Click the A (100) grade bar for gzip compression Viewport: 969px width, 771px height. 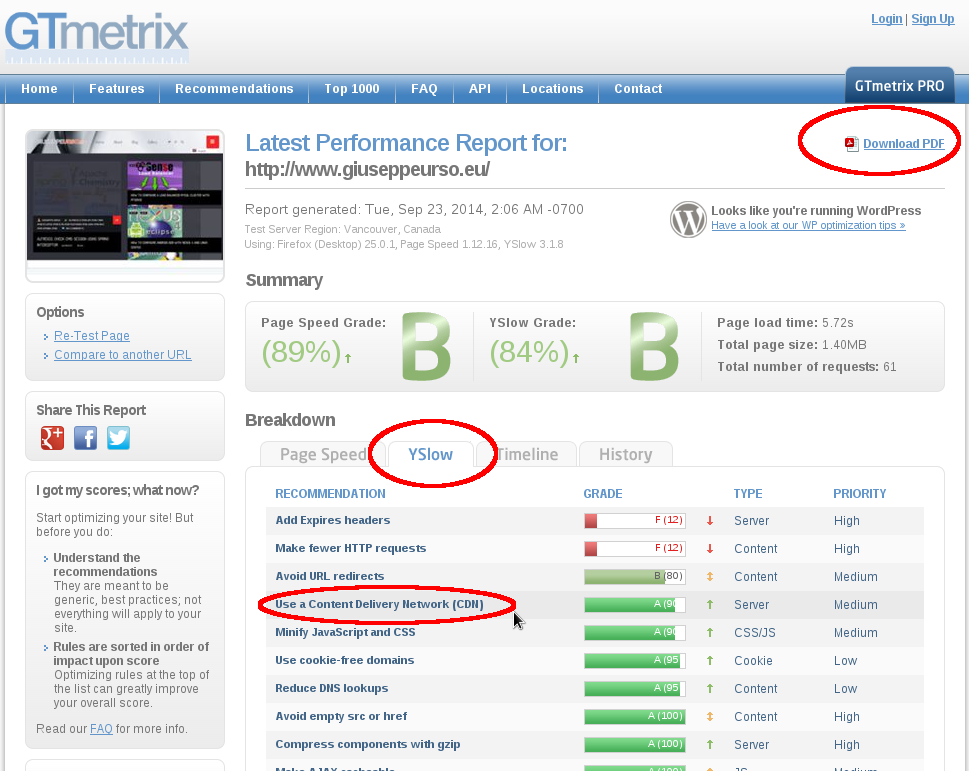point(635,744)
